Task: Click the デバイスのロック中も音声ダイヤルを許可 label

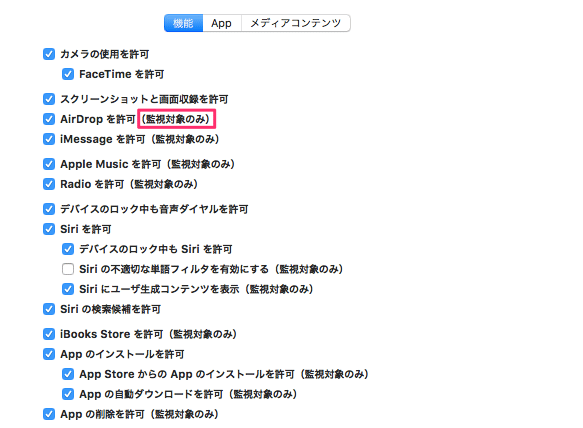Action: (154, 209)
